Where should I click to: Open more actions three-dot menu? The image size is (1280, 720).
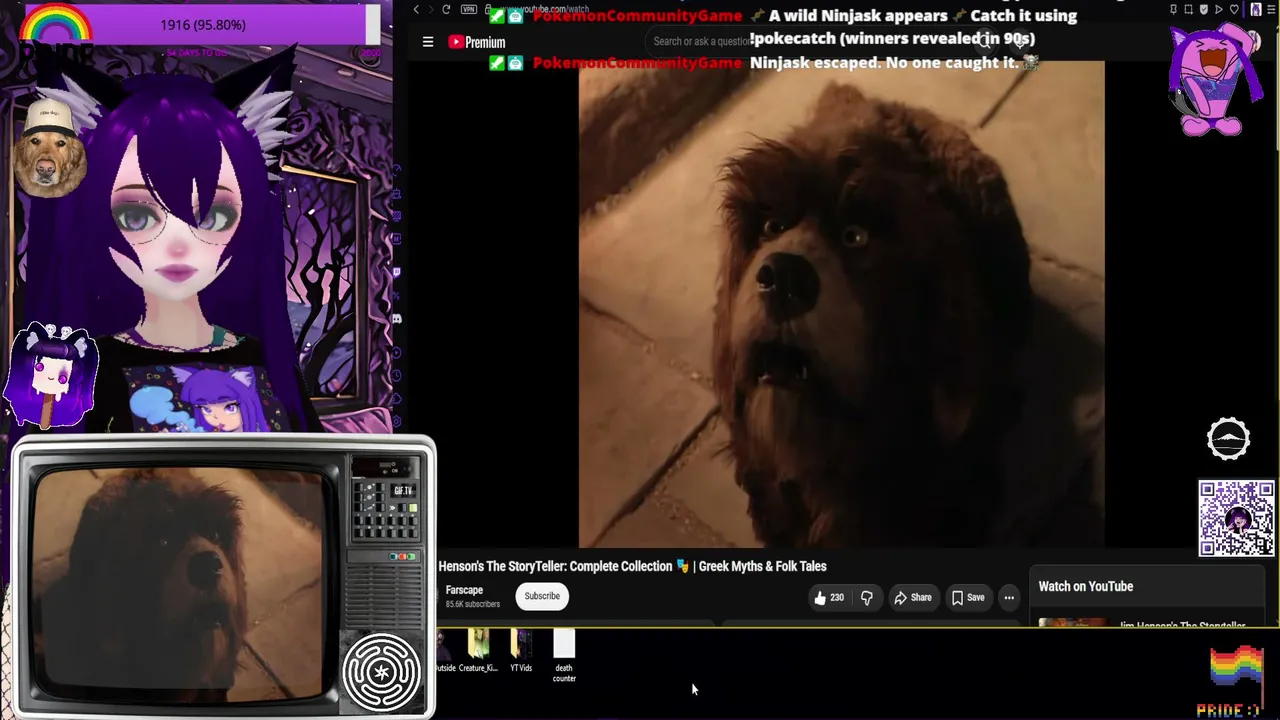1009,598
